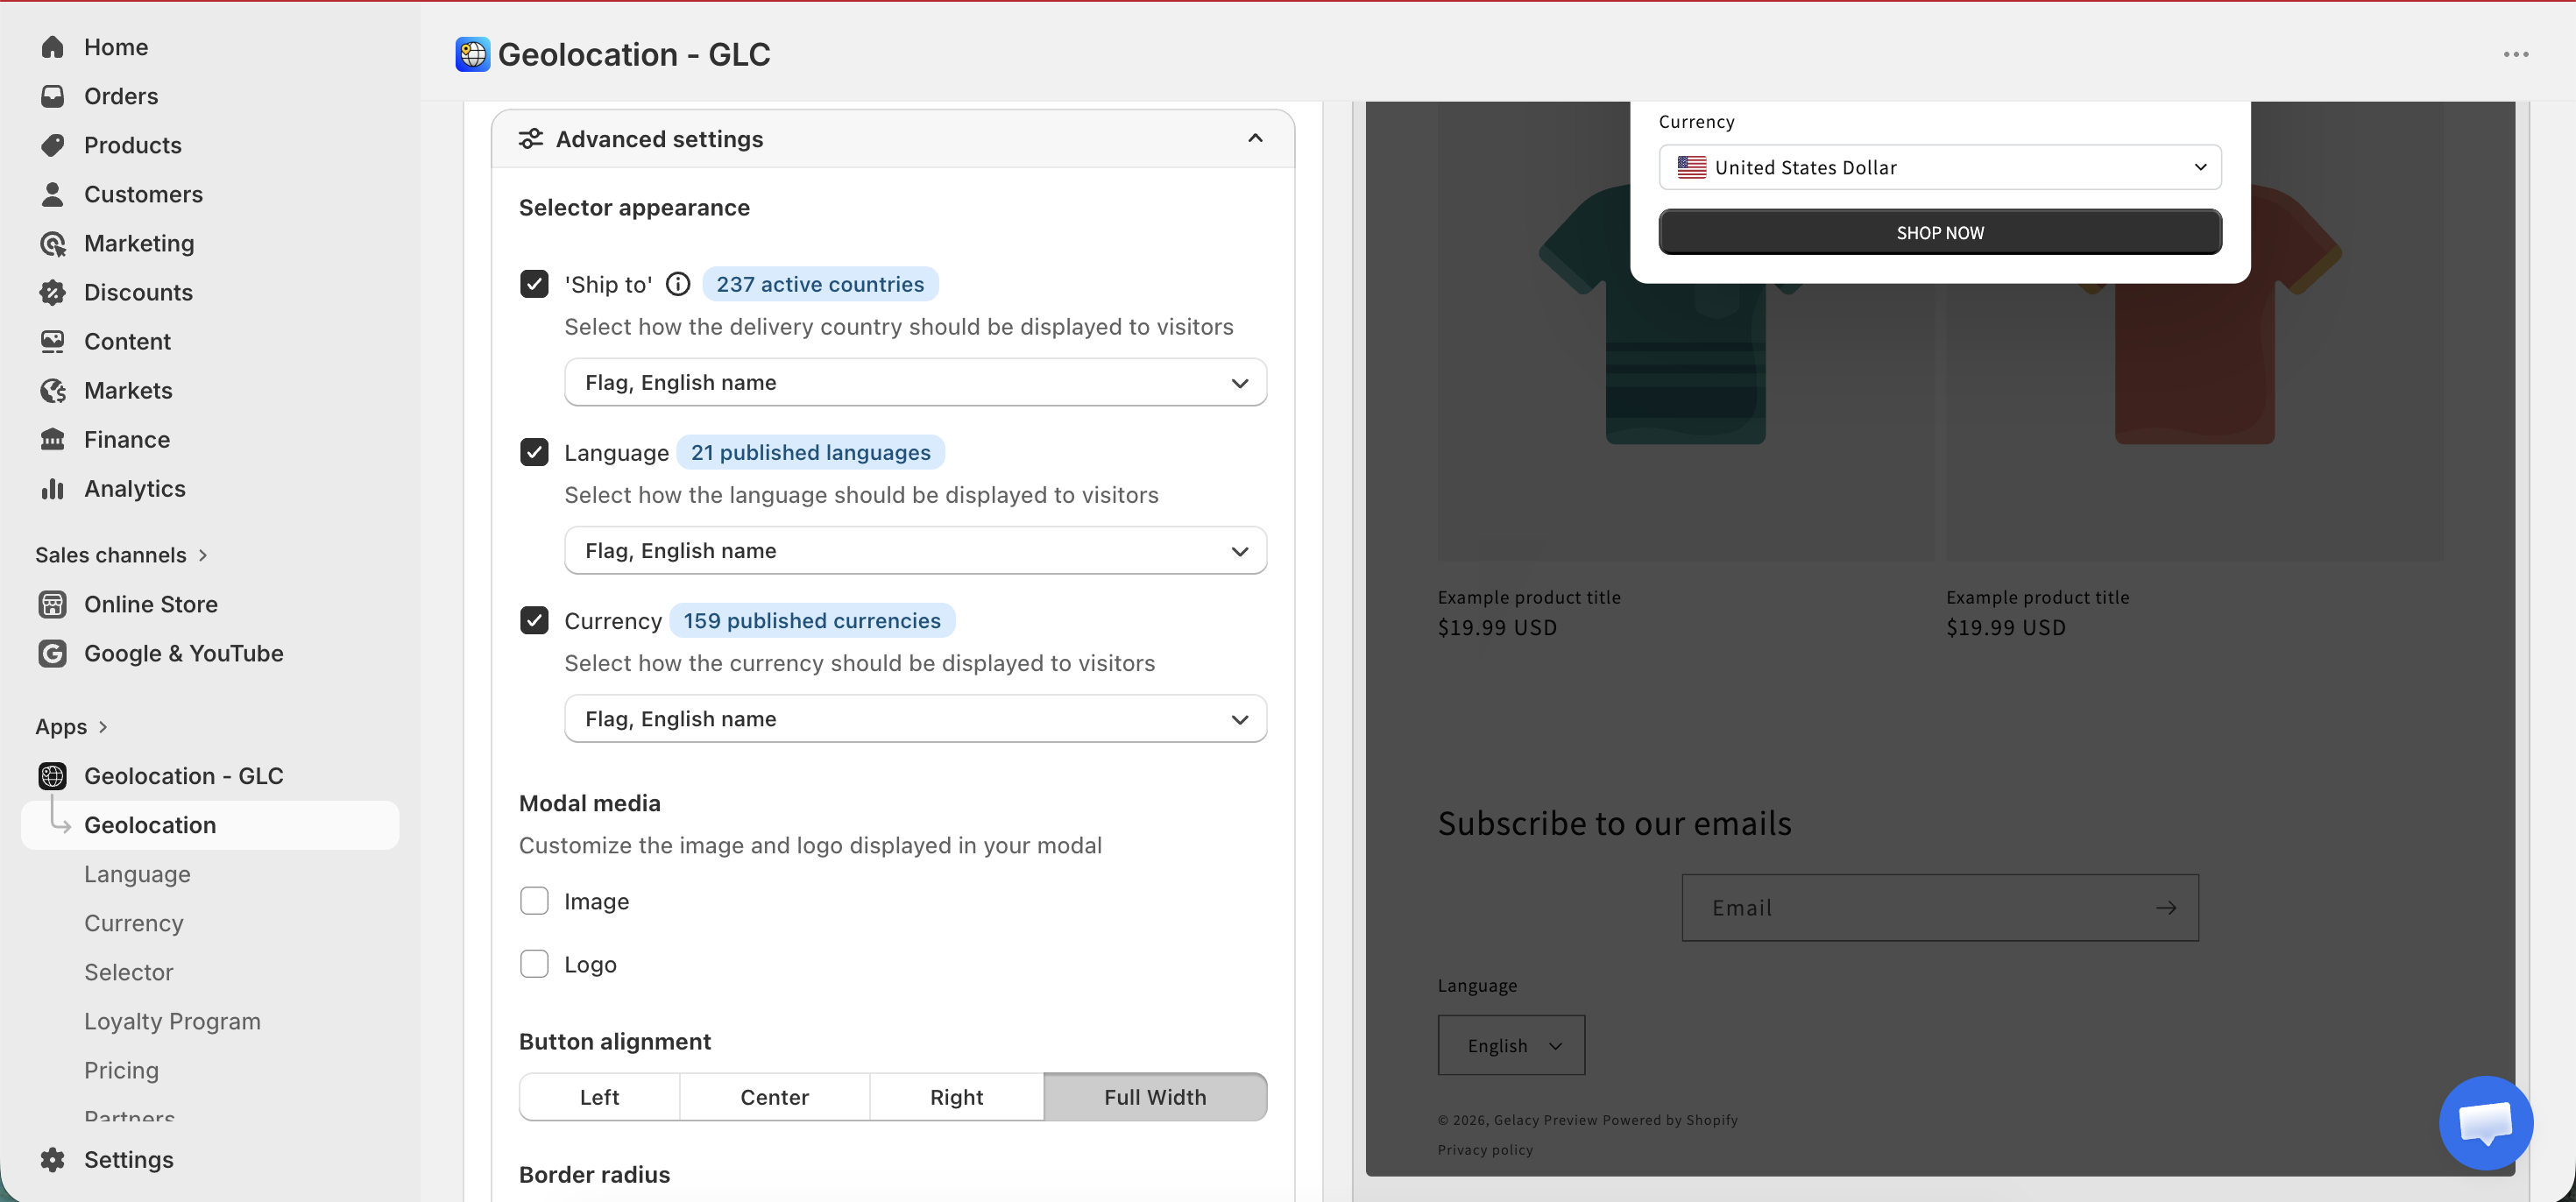Click the red t-shirt product image
The image size is (2576, 1202).
coord(2195,330)
